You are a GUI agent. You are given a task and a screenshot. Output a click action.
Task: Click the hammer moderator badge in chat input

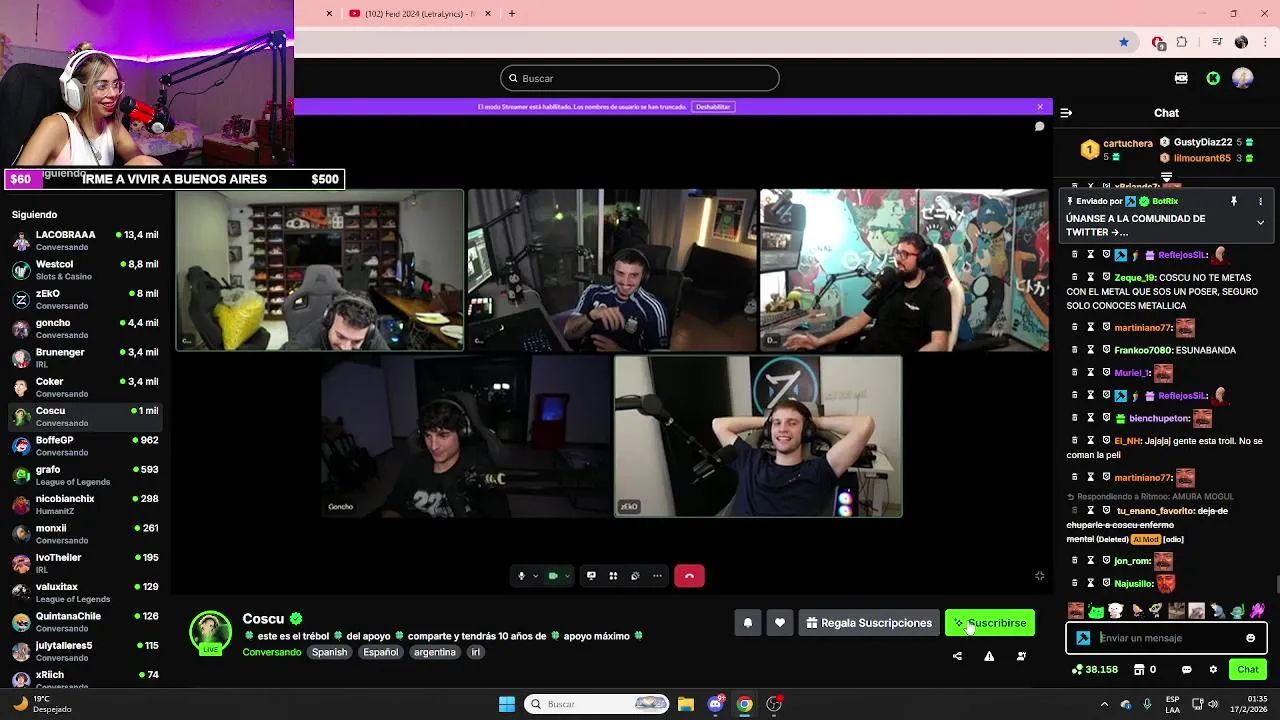coord(1083,638)
